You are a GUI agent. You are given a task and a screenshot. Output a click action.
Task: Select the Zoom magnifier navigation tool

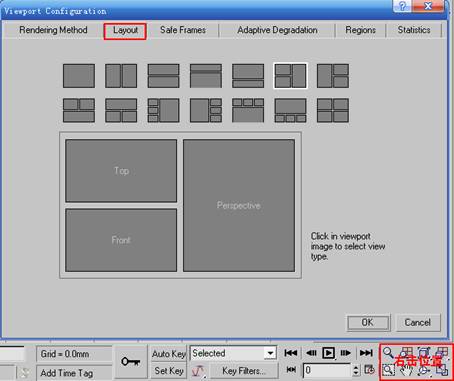click(388, 352)
